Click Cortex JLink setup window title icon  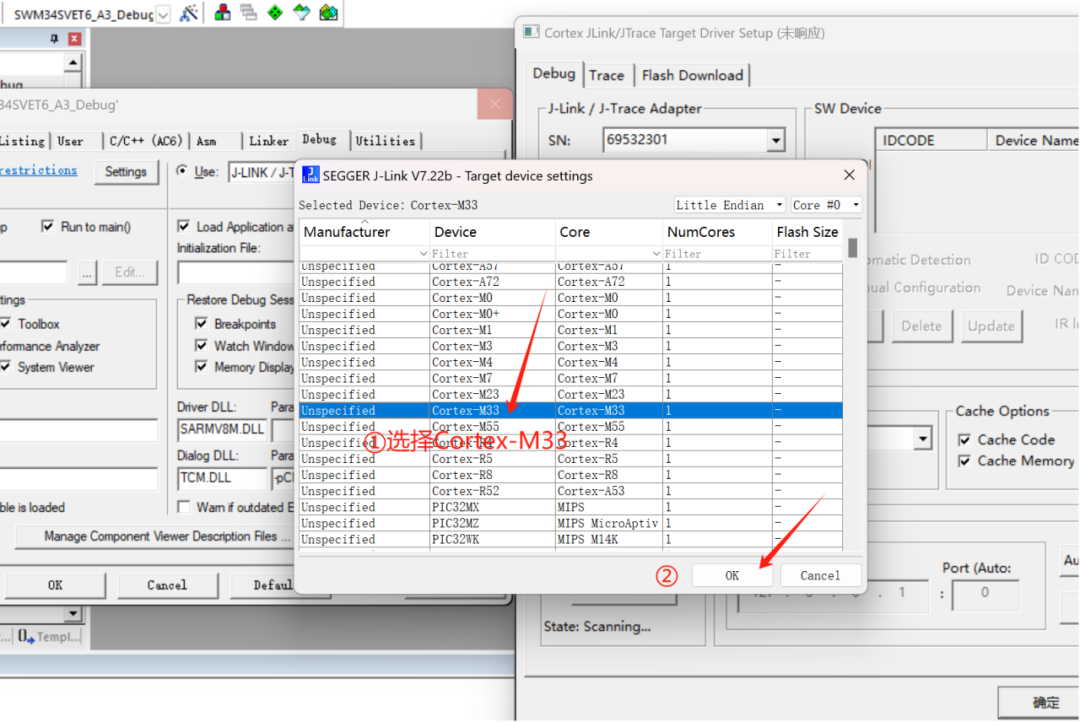pos(531,32)
